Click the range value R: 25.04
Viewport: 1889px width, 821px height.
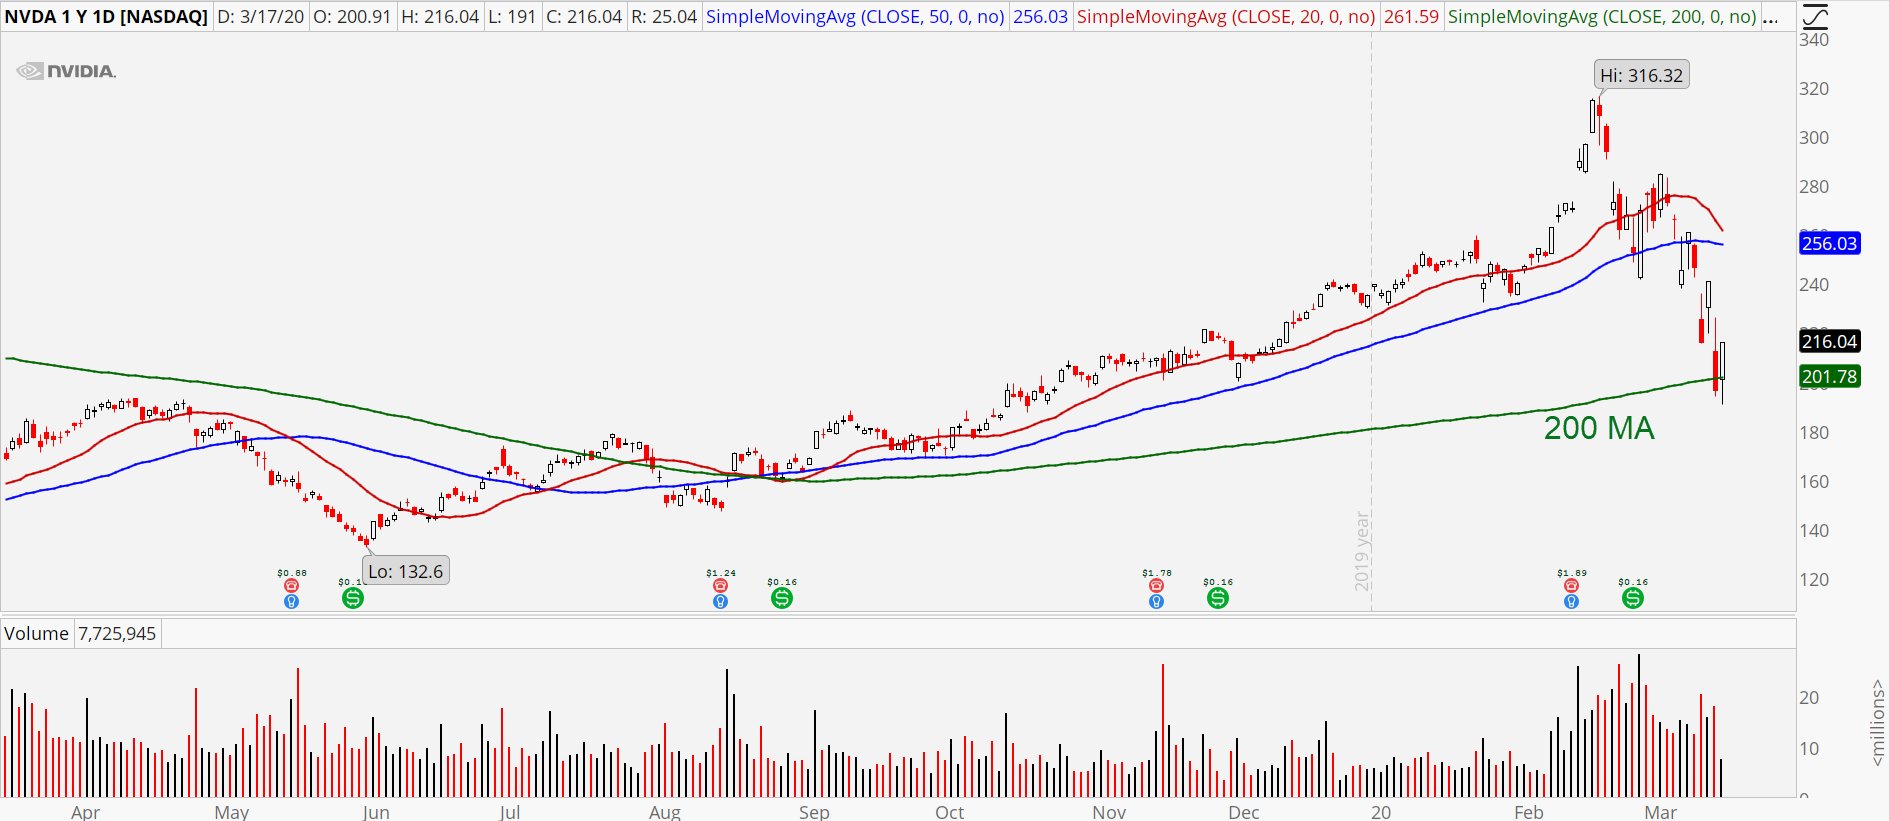coord(664,17)
